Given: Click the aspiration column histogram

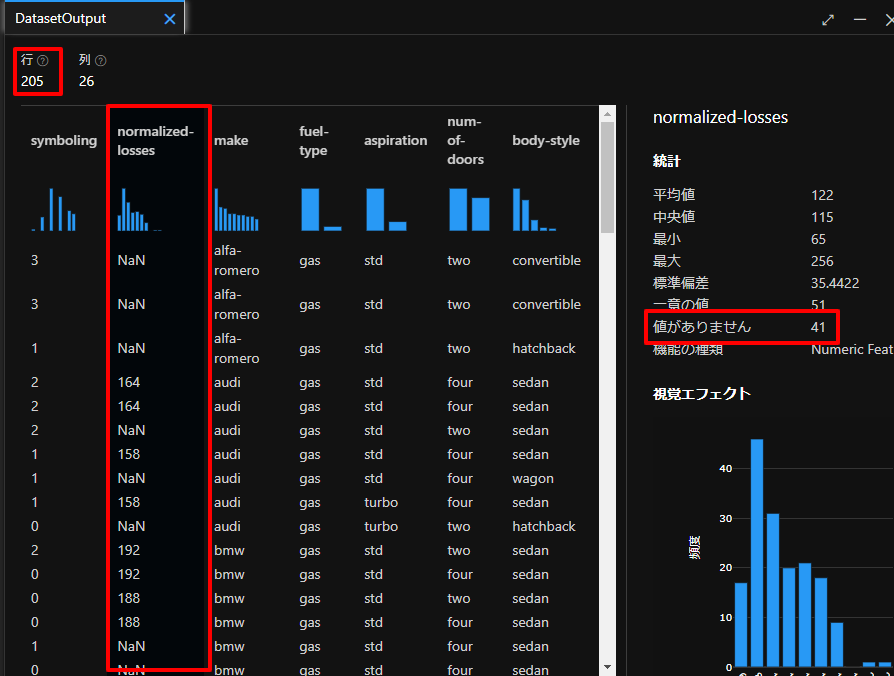Looking at the screenshot, I should pyautogui.click(x=385, y=209).
